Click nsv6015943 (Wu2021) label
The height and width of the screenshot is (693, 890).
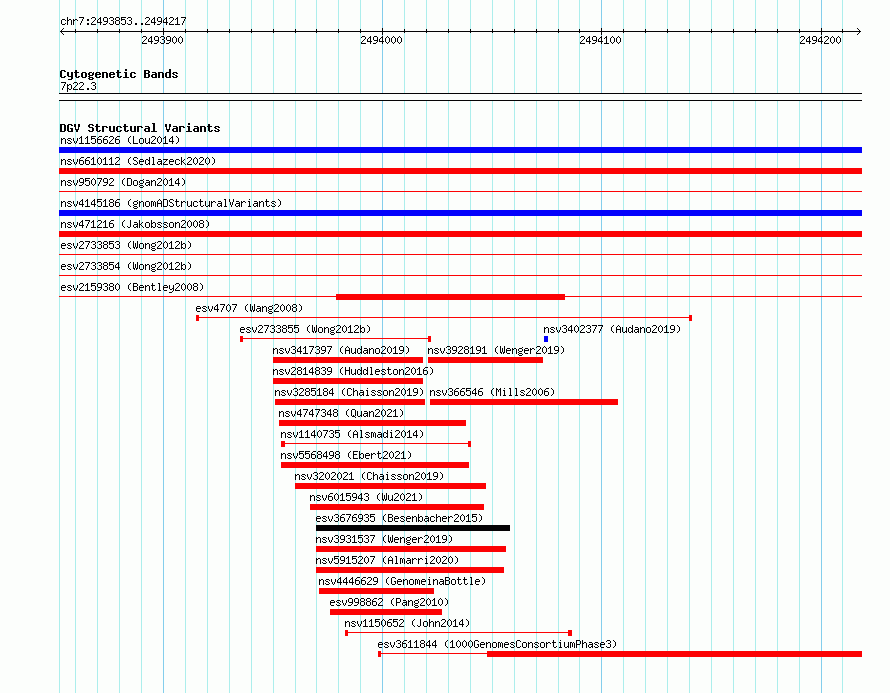tap(366, 497)
